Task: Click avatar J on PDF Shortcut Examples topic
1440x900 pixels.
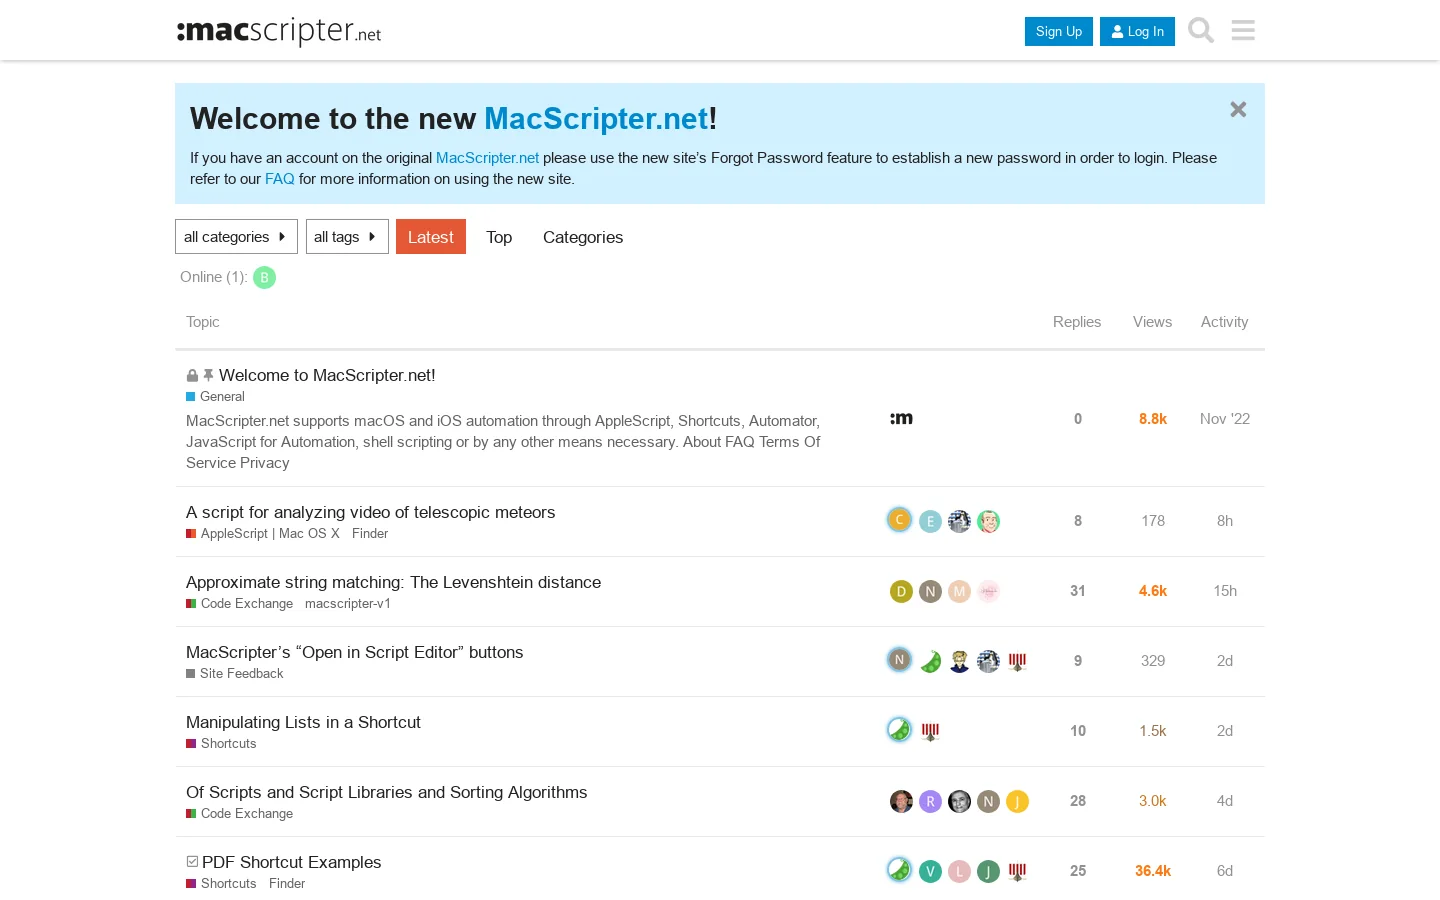Action: point(988,872)
